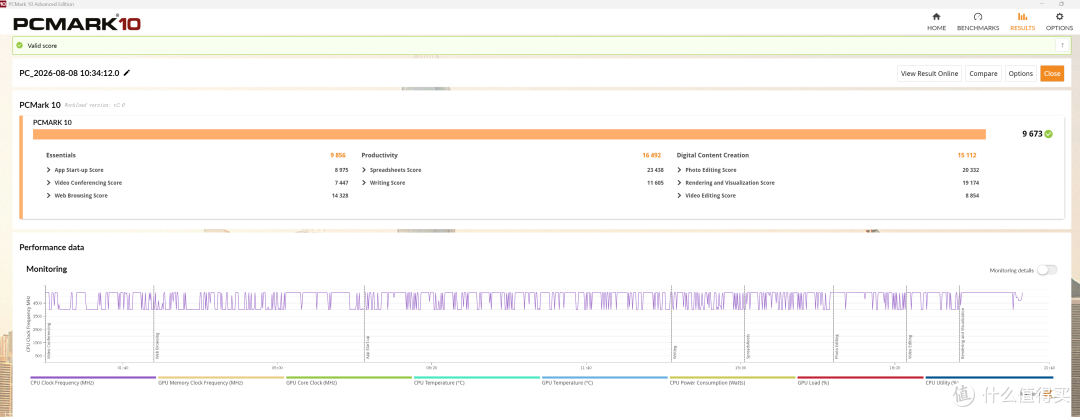The height and width of the screenshot is (417, 1080).
Task: Open the Results bar chart icon
Action: click(1022, 17)
